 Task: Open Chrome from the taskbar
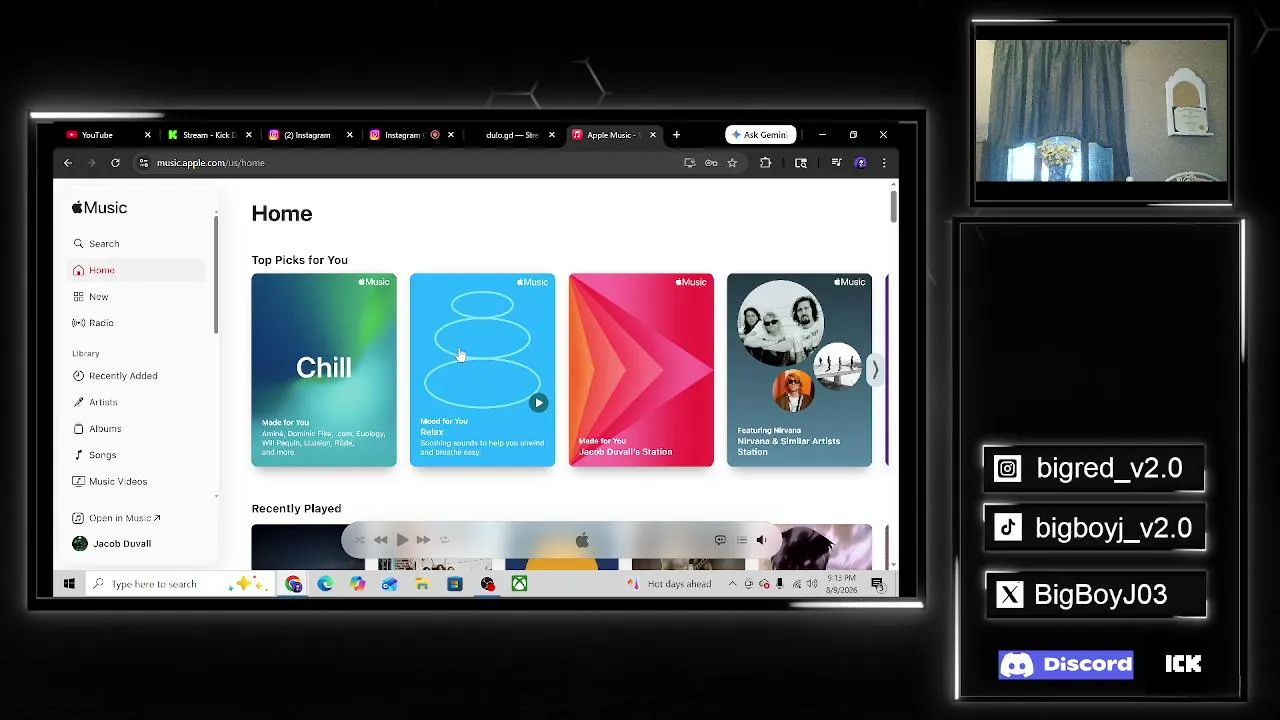pyautogui.click(x=293, y=584)
